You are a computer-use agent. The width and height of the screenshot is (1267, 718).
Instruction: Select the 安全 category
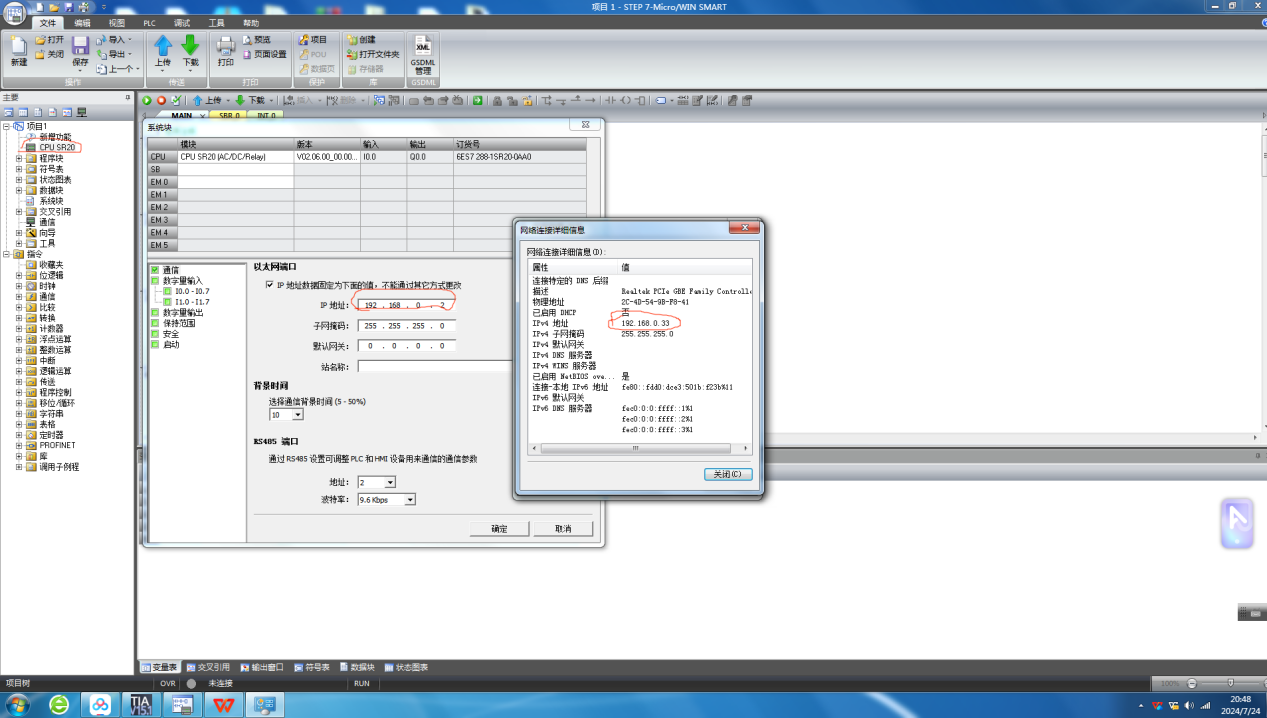point(165,334)
